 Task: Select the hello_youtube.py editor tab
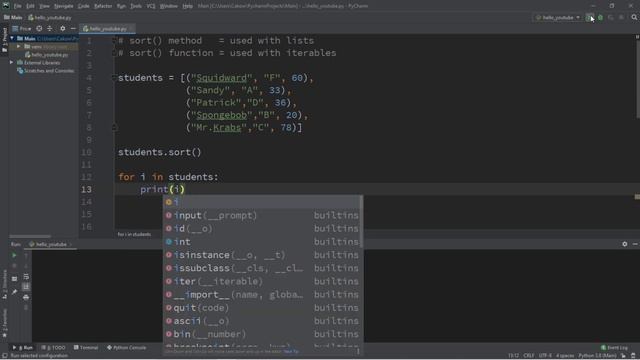click(108, 29)
